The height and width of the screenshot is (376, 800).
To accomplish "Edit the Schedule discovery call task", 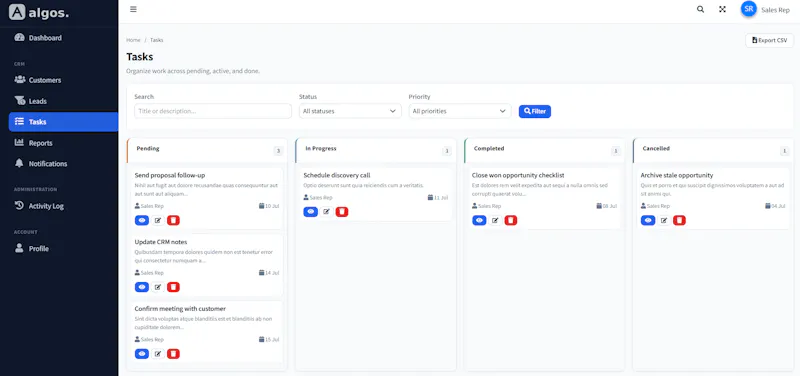I will (x=327, y=212).
